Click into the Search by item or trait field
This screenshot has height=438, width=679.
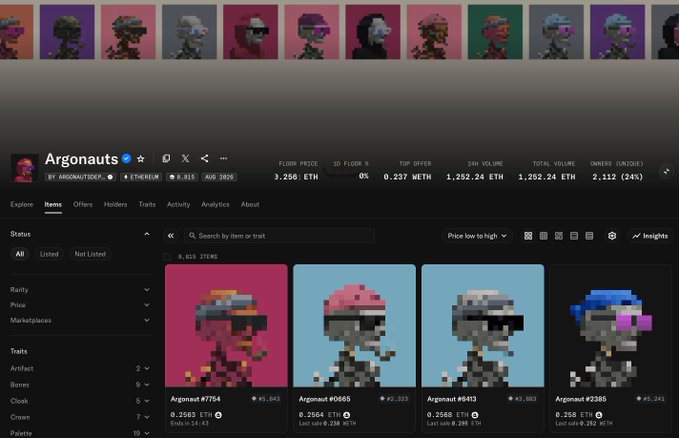pyautogui.click(x=279, y=236)
